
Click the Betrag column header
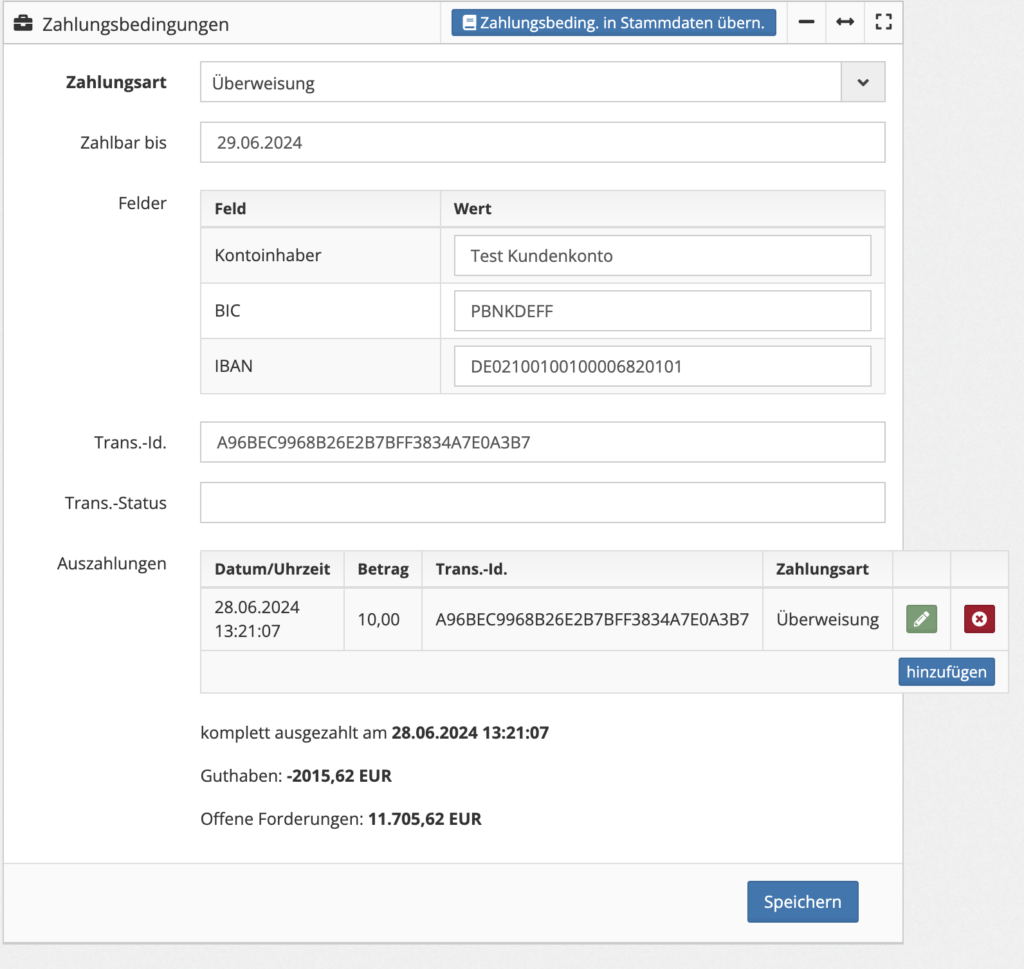[383, 569]
